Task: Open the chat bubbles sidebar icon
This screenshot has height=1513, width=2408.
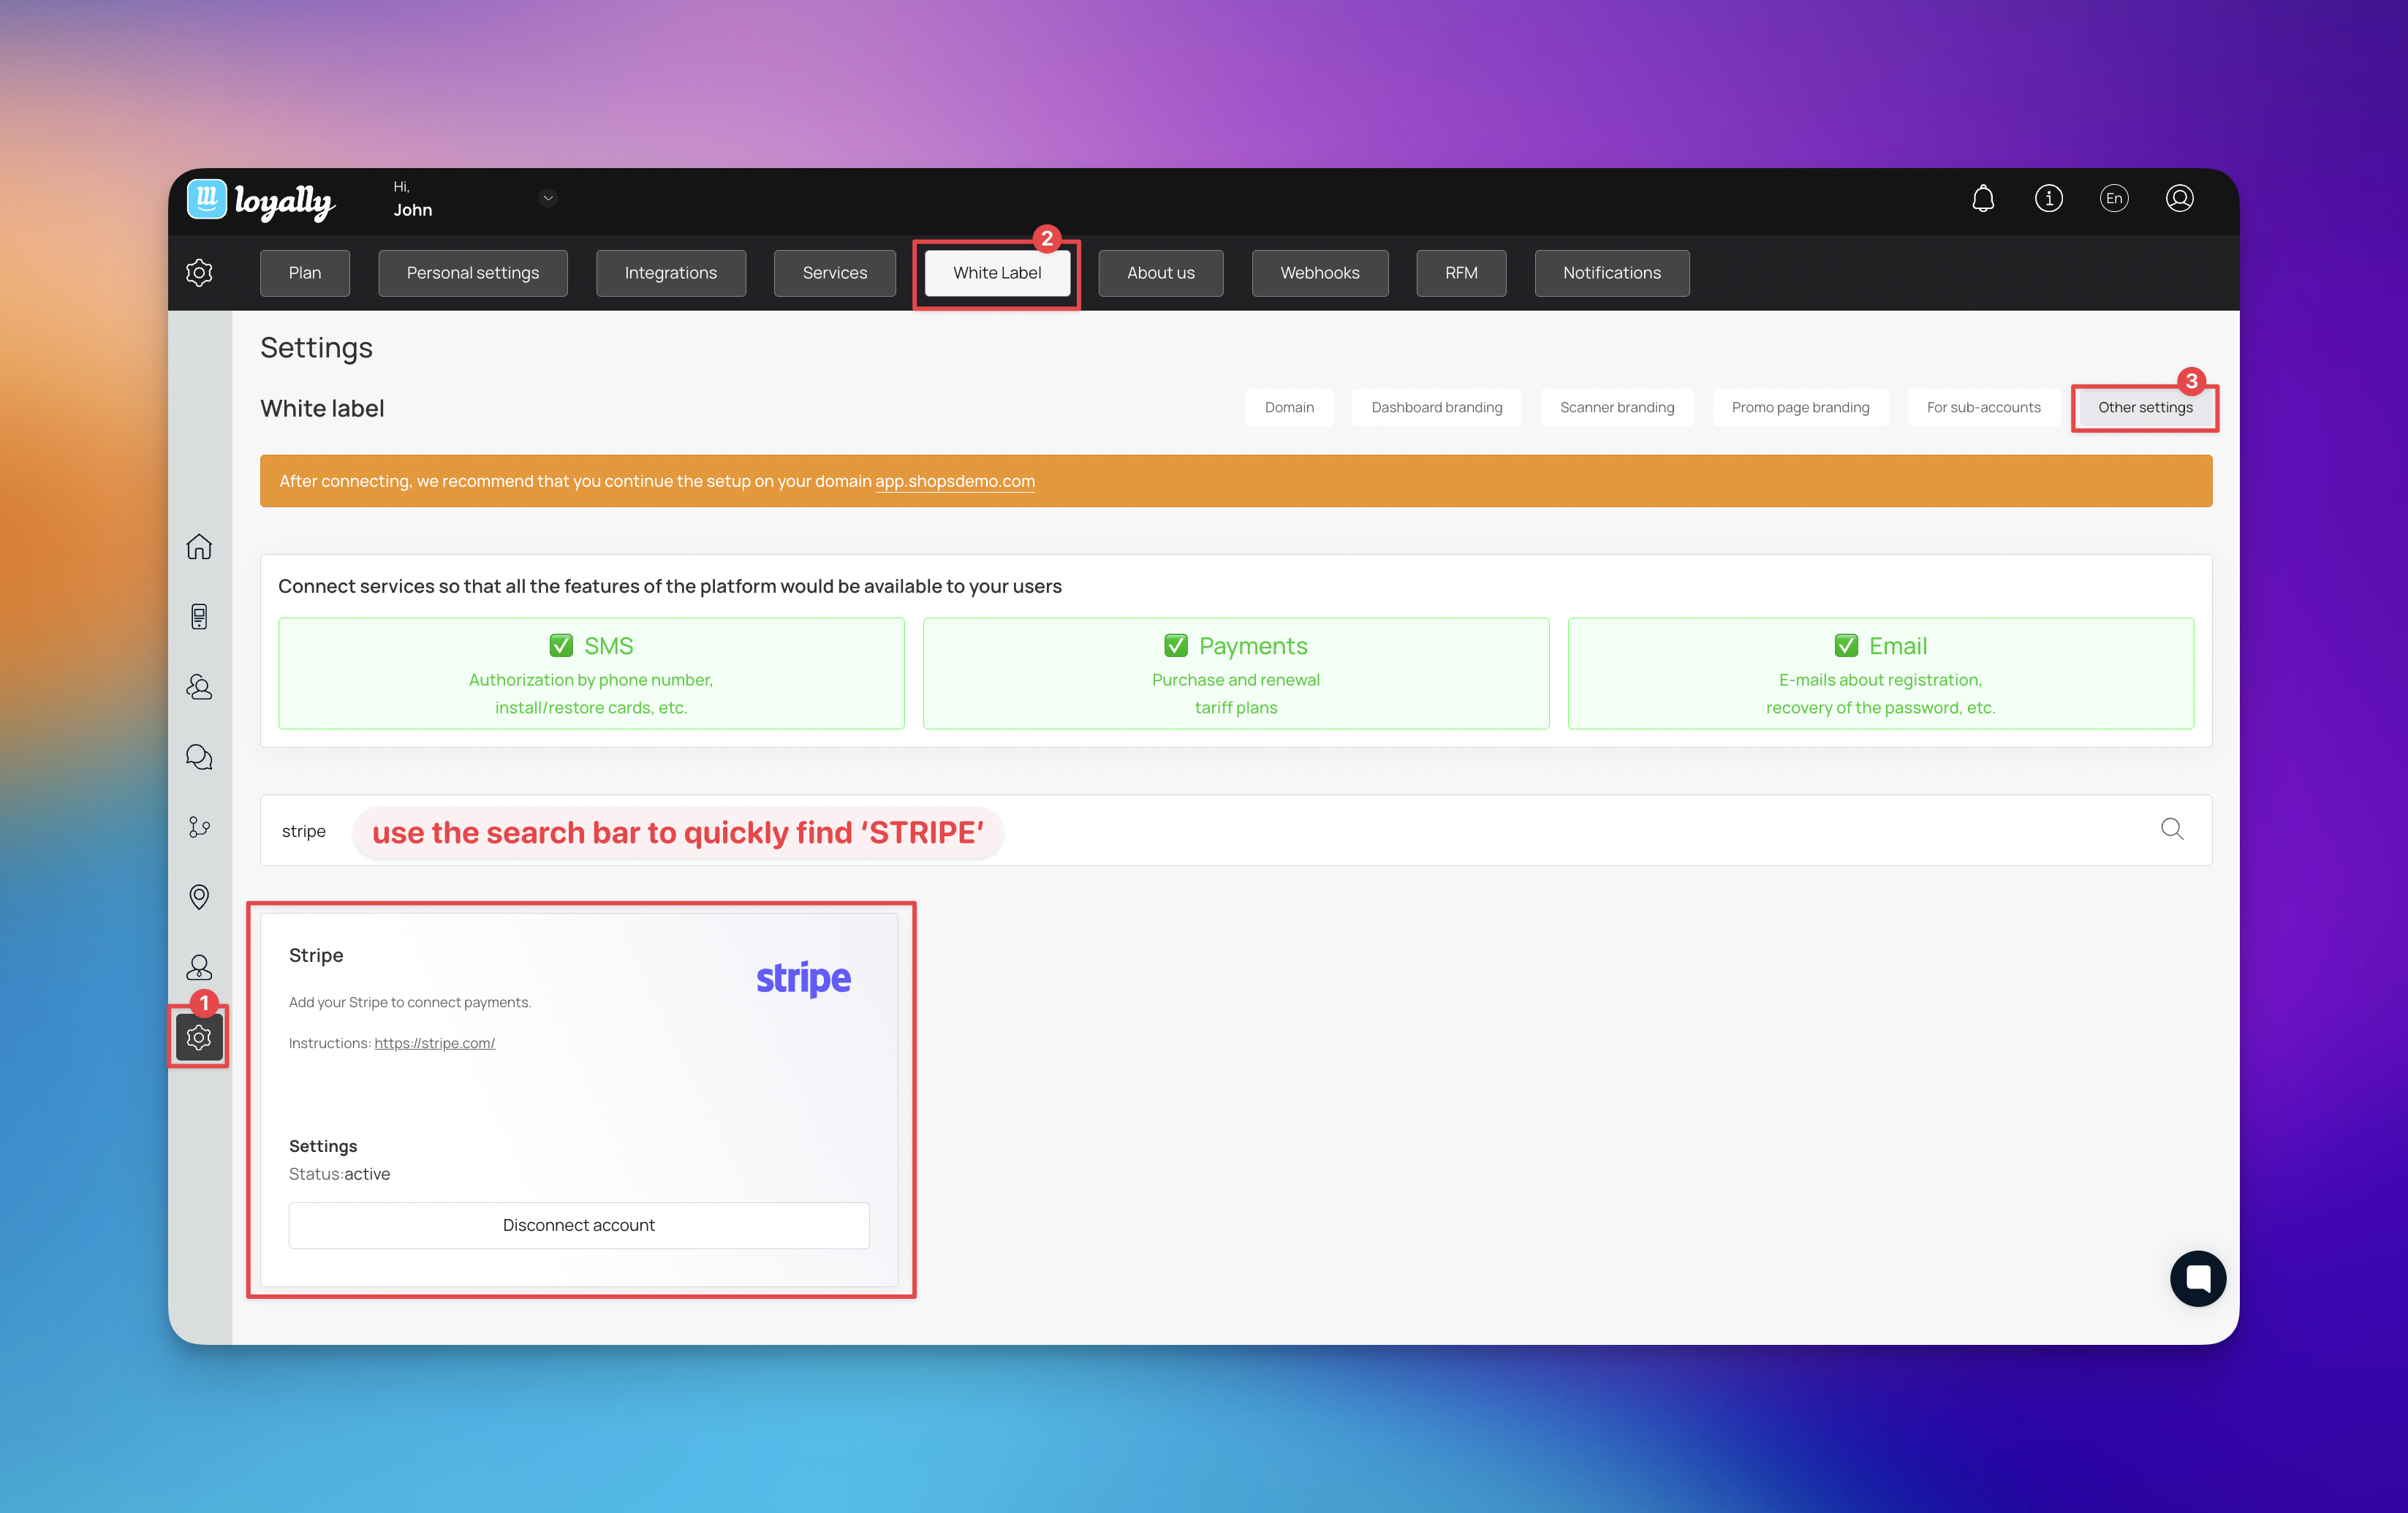Action: pyautogui.click(x=199, y=757)
